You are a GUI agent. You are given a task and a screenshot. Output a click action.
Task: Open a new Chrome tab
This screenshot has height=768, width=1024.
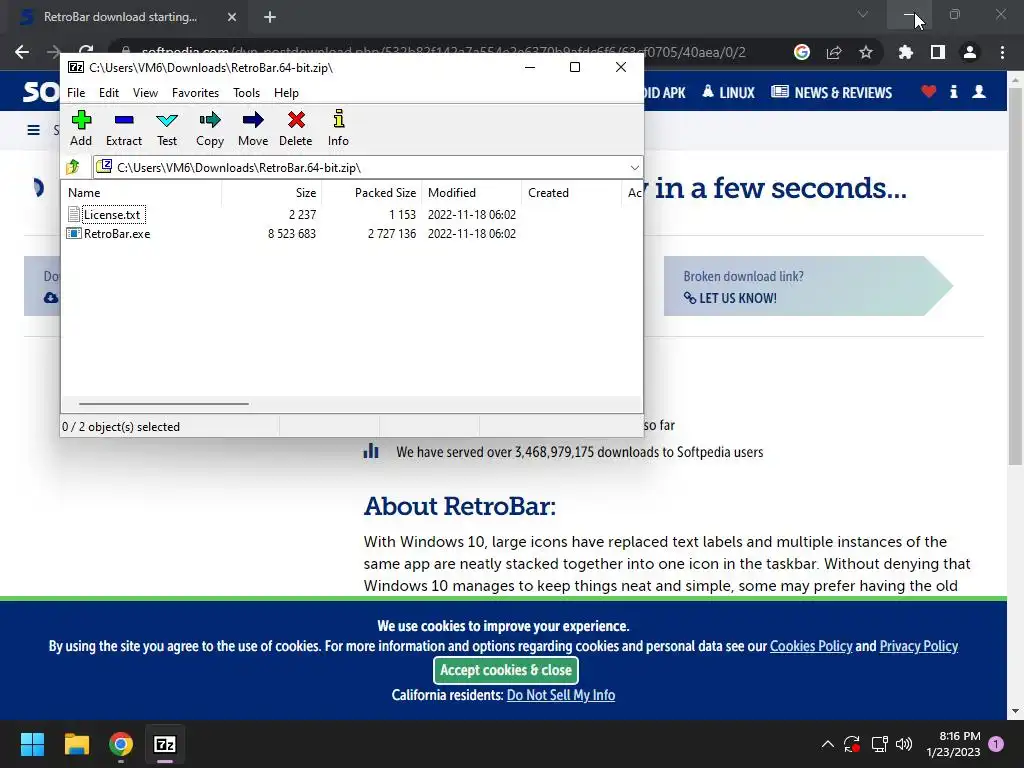point(270,17)
